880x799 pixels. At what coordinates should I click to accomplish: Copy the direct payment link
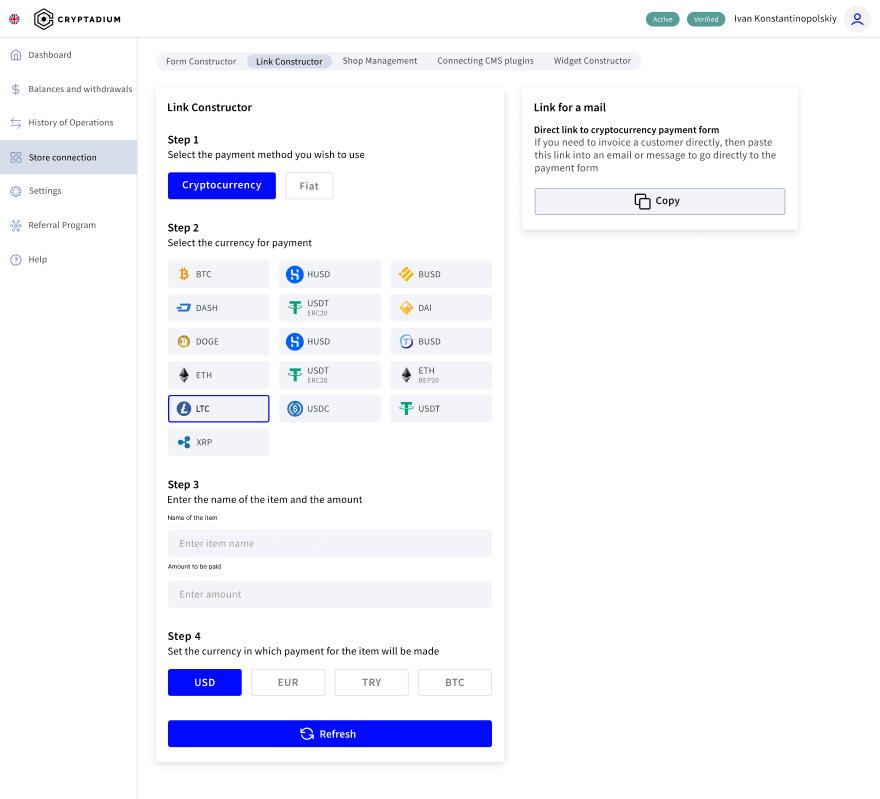[x=659, y=201]
